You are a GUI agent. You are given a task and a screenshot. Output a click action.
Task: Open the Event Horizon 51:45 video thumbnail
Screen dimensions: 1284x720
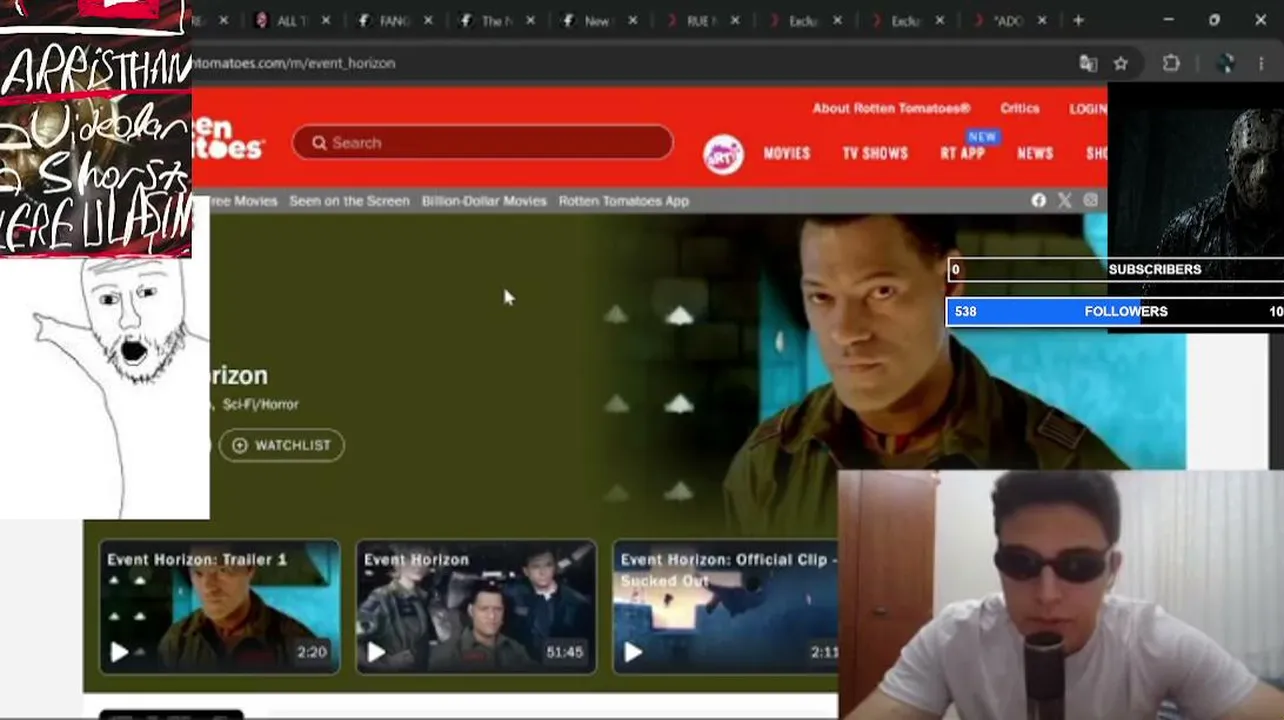click(x=476, y=607)
